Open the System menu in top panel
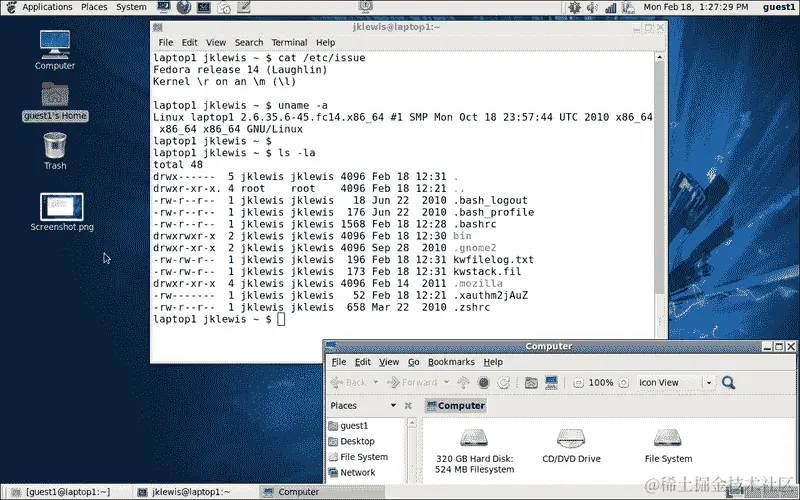 (x=131, y=7)
